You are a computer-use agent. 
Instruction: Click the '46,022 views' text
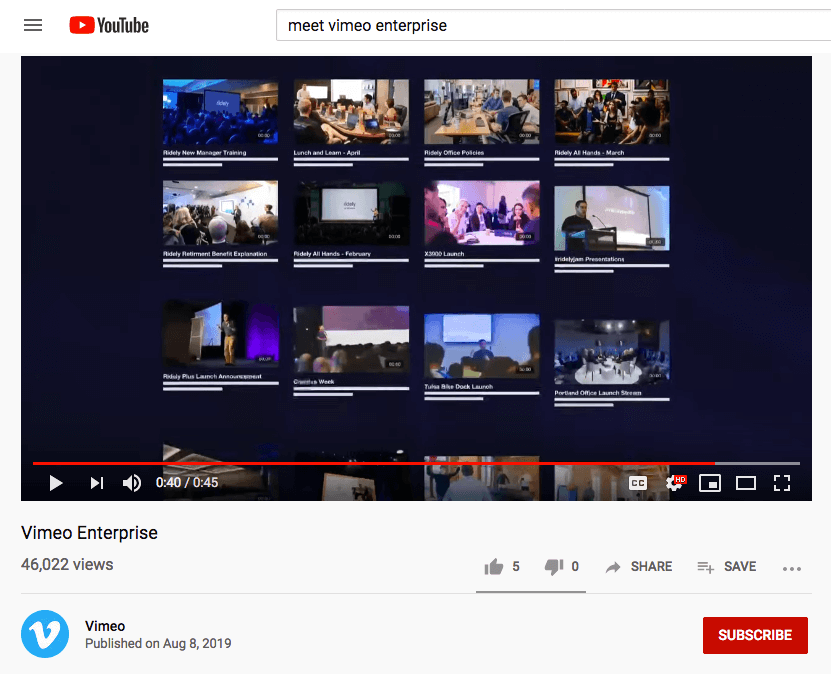tap(67, 564)
